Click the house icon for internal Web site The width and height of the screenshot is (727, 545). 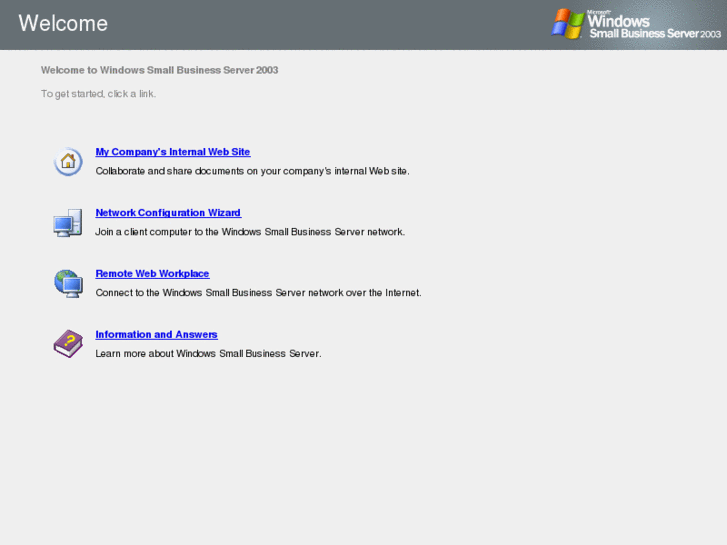click(x=68, y=161)
